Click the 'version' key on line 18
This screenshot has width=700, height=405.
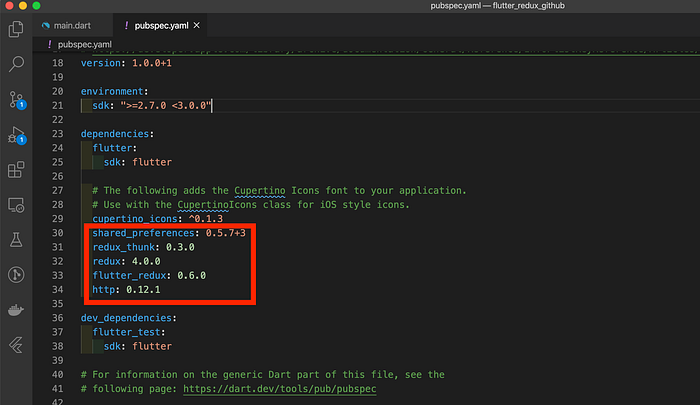coord(100,63)
